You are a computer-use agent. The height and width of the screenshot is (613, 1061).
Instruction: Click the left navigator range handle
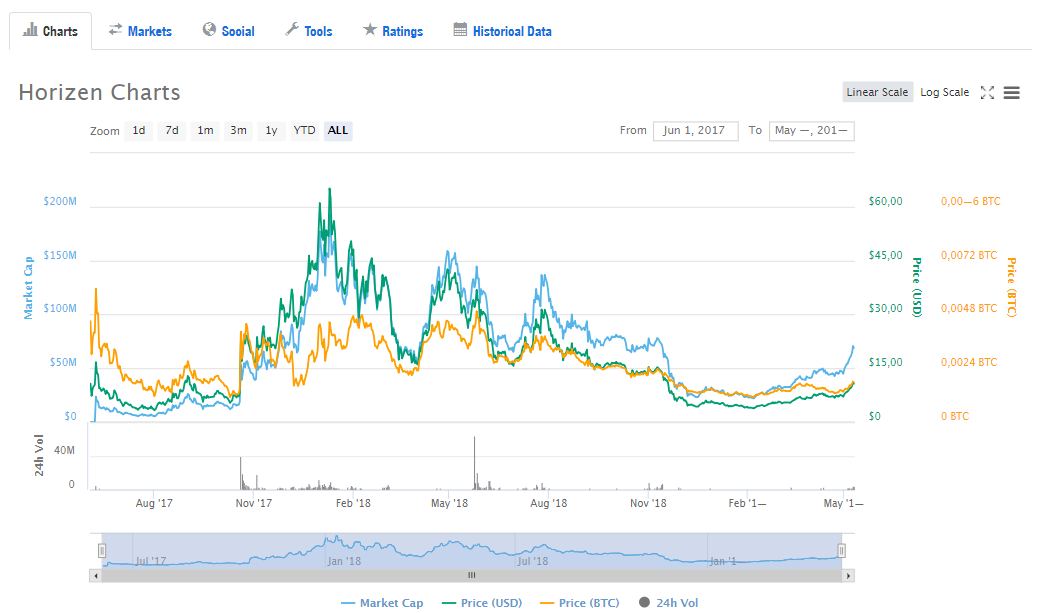(102, 550)
